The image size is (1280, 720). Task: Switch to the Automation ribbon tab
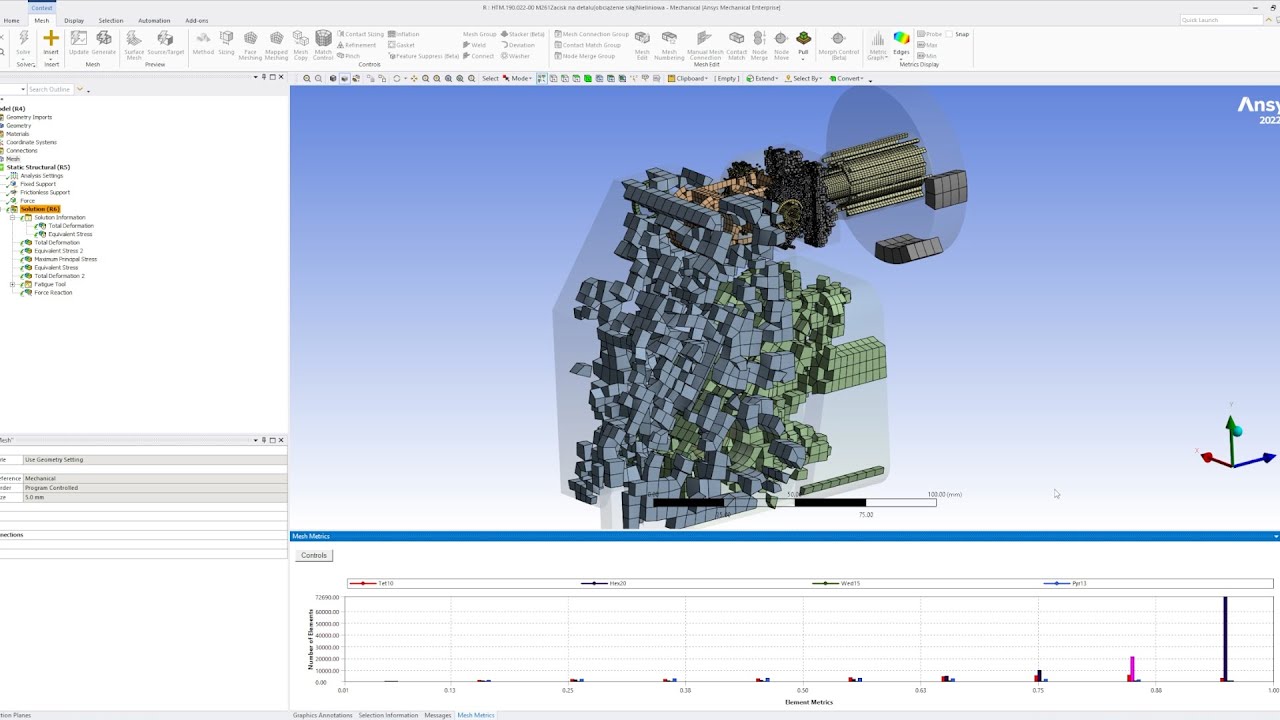154,20
